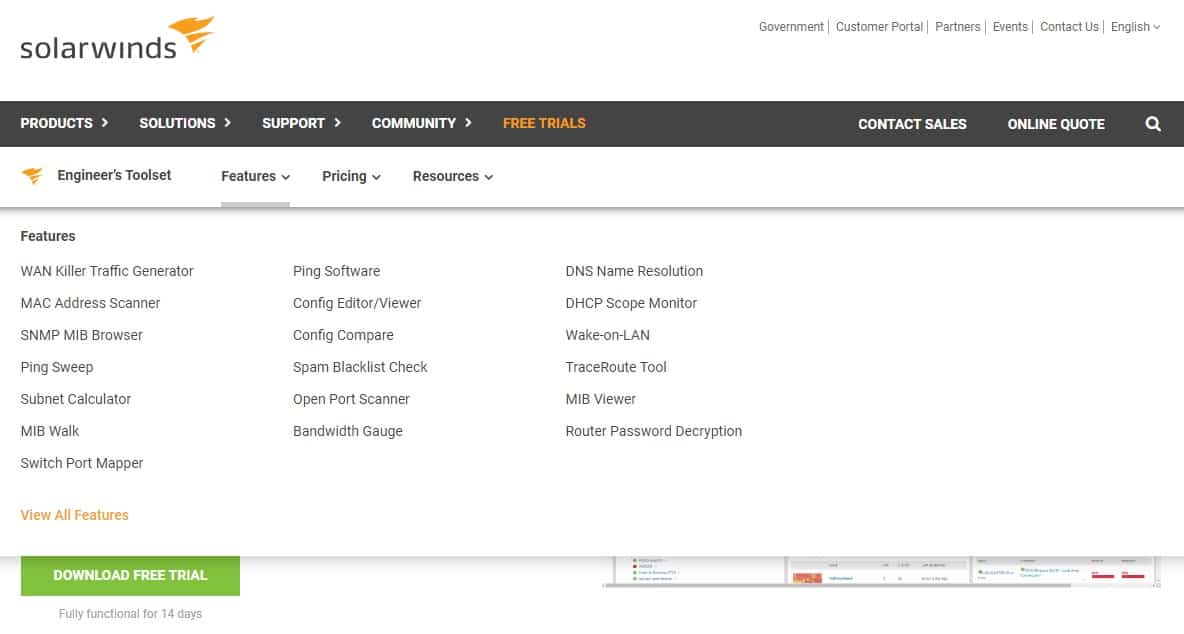The image size is (1184, 634).
Task: Select Open Port Scanner
Action: click(351, 399)
